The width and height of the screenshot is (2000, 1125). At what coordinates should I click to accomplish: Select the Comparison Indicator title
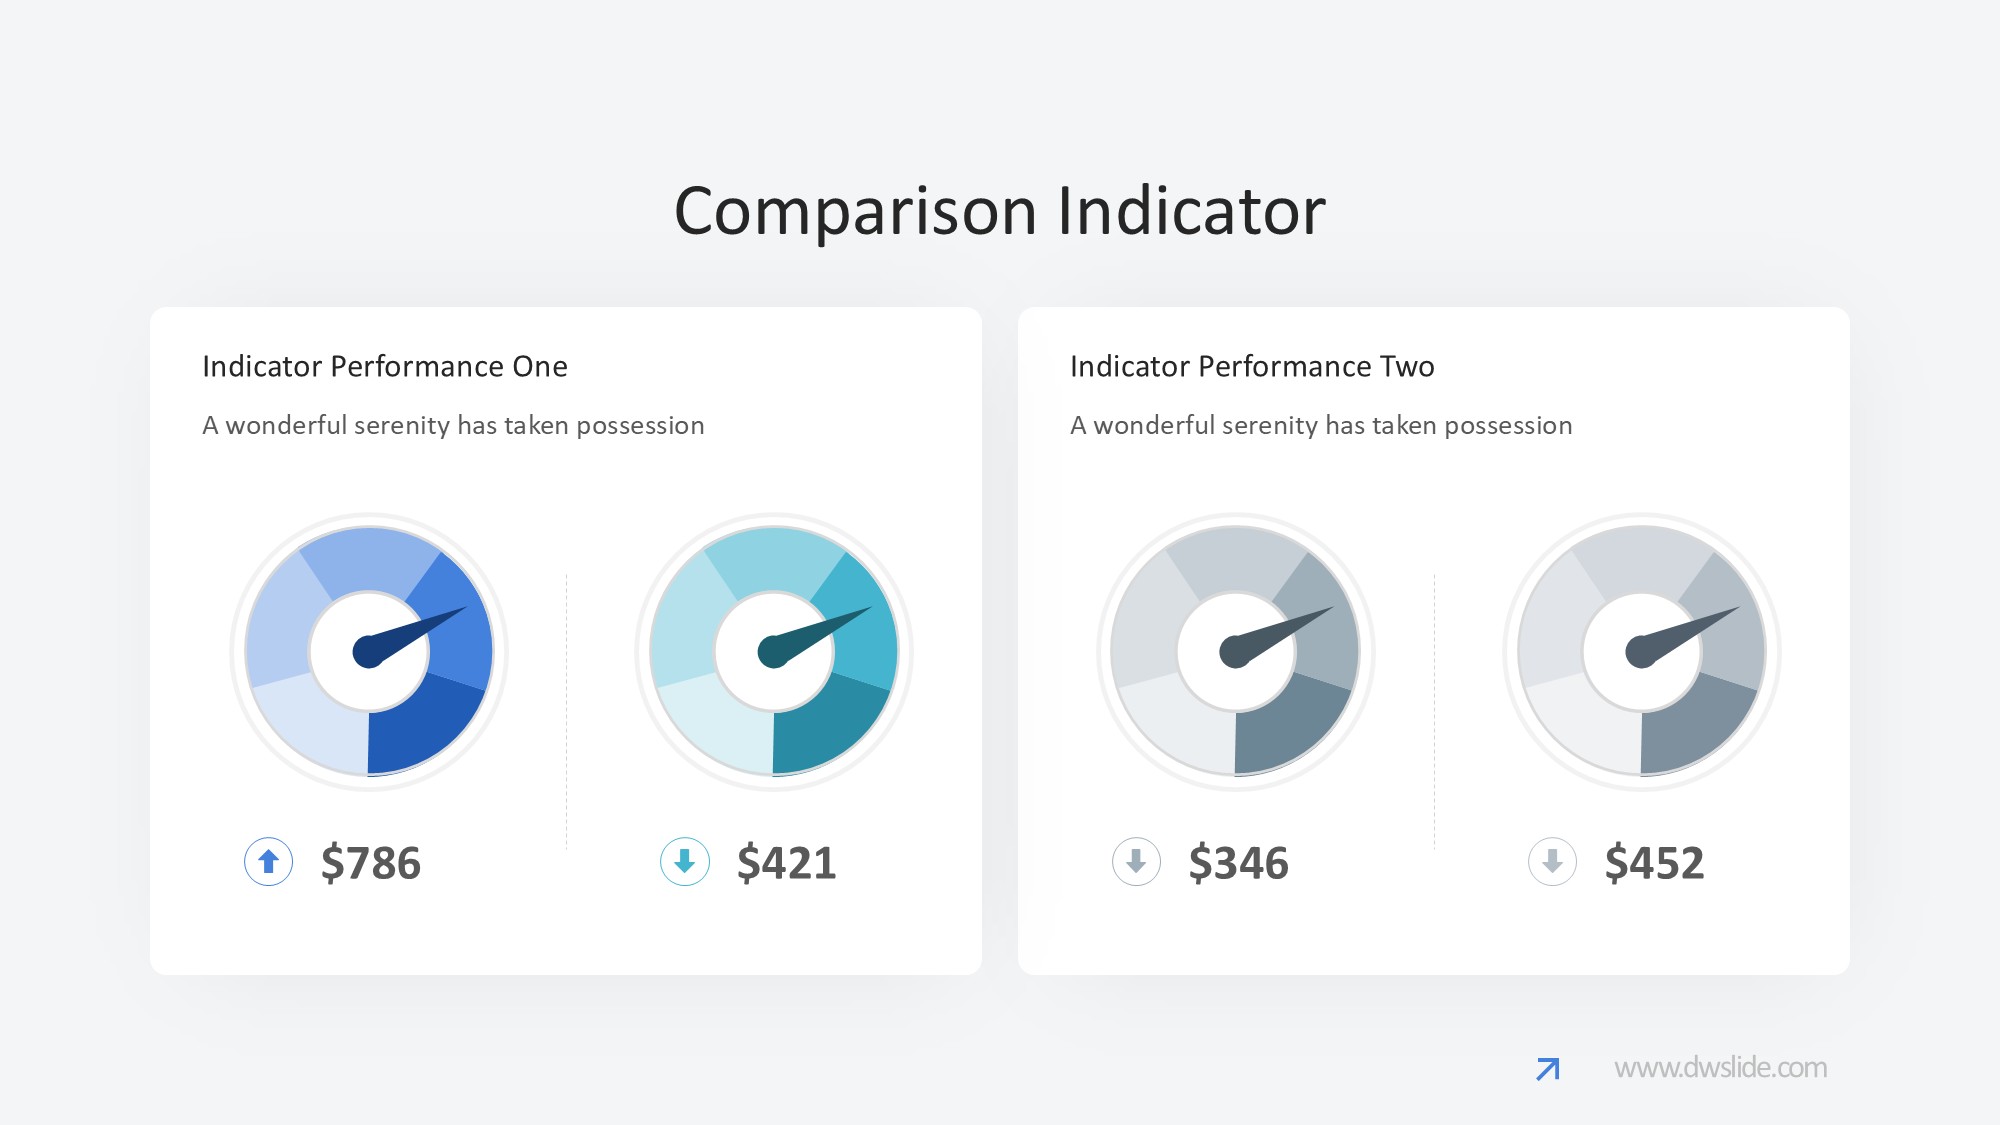pos(1000,211)
